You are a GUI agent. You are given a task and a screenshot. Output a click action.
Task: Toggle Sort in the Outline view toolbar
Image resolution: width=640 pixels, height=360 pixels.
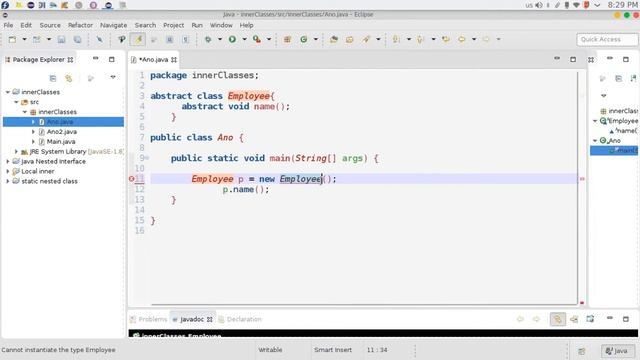click(633, 78)
